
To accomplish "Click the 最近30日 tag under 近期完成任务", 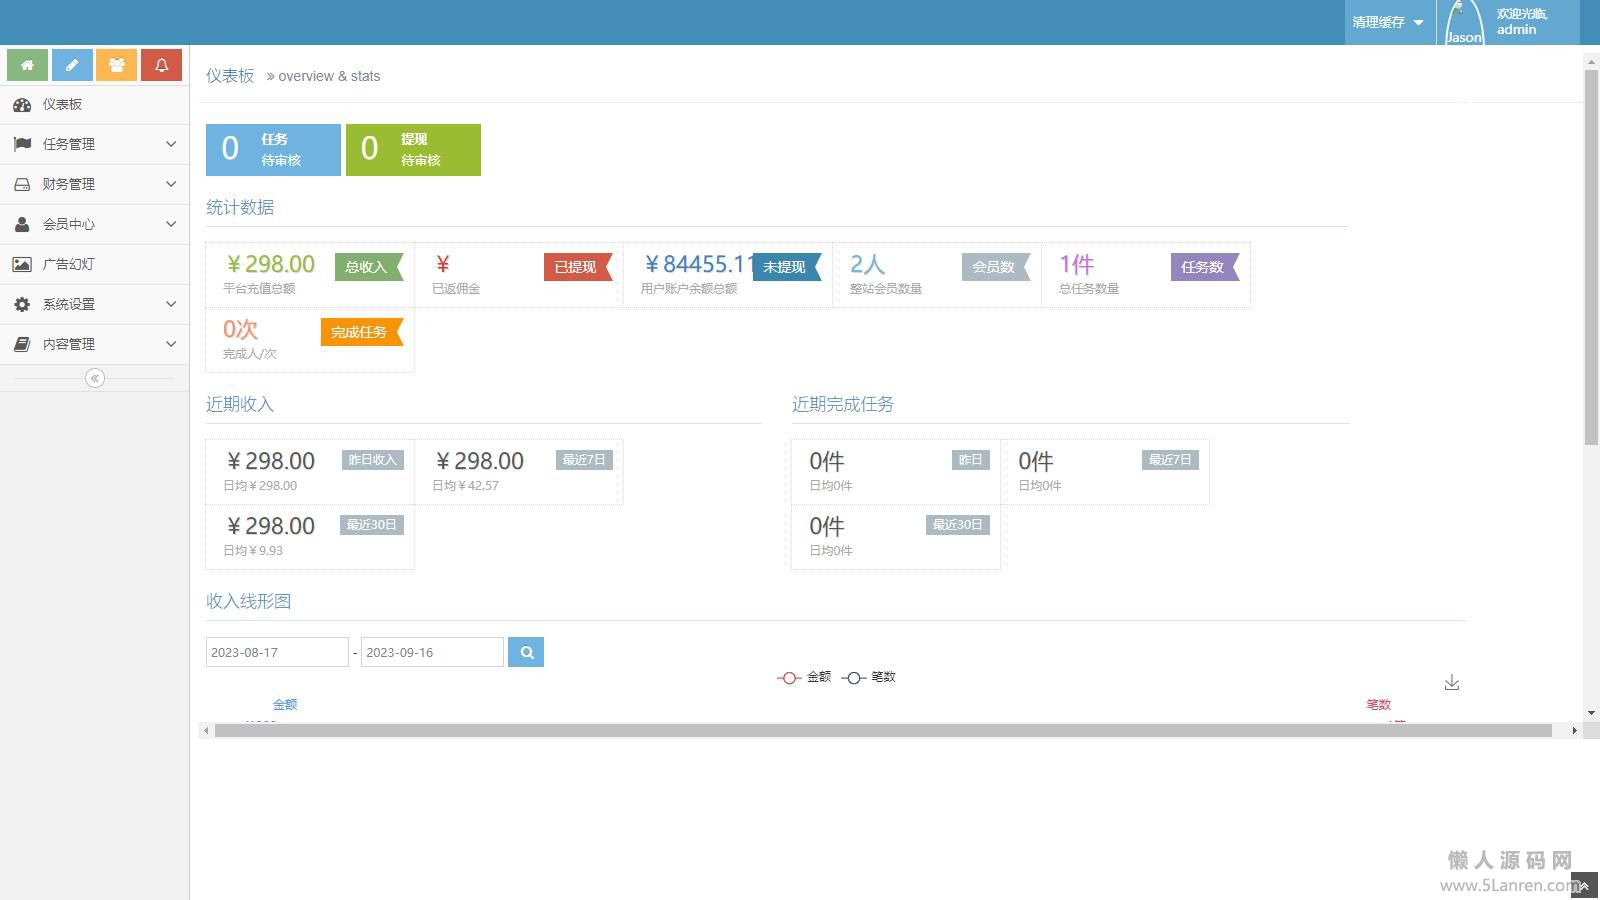I will (958, 525).
